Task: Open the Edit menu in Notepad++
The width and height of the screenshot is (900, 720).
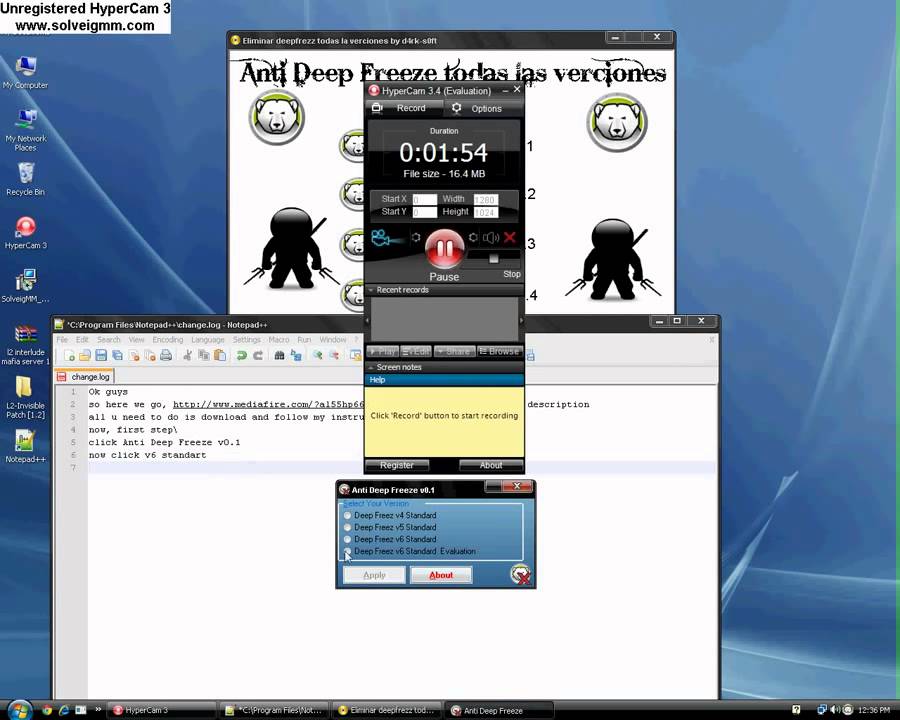Action: (82, 340)
